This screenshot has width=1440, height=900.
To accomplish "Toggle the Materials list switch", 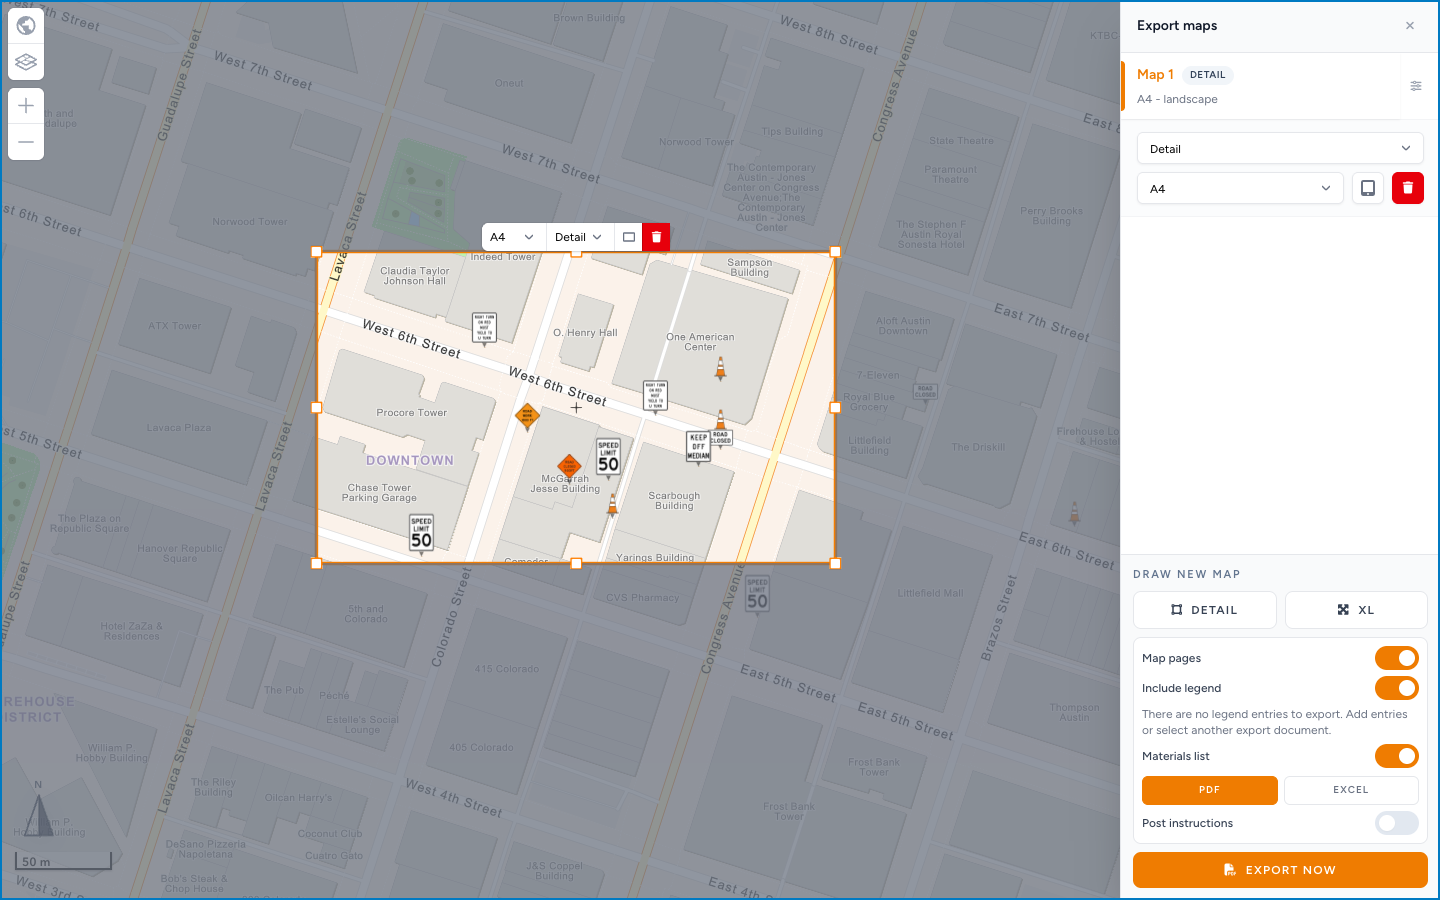I will [x=1397, y=756].
